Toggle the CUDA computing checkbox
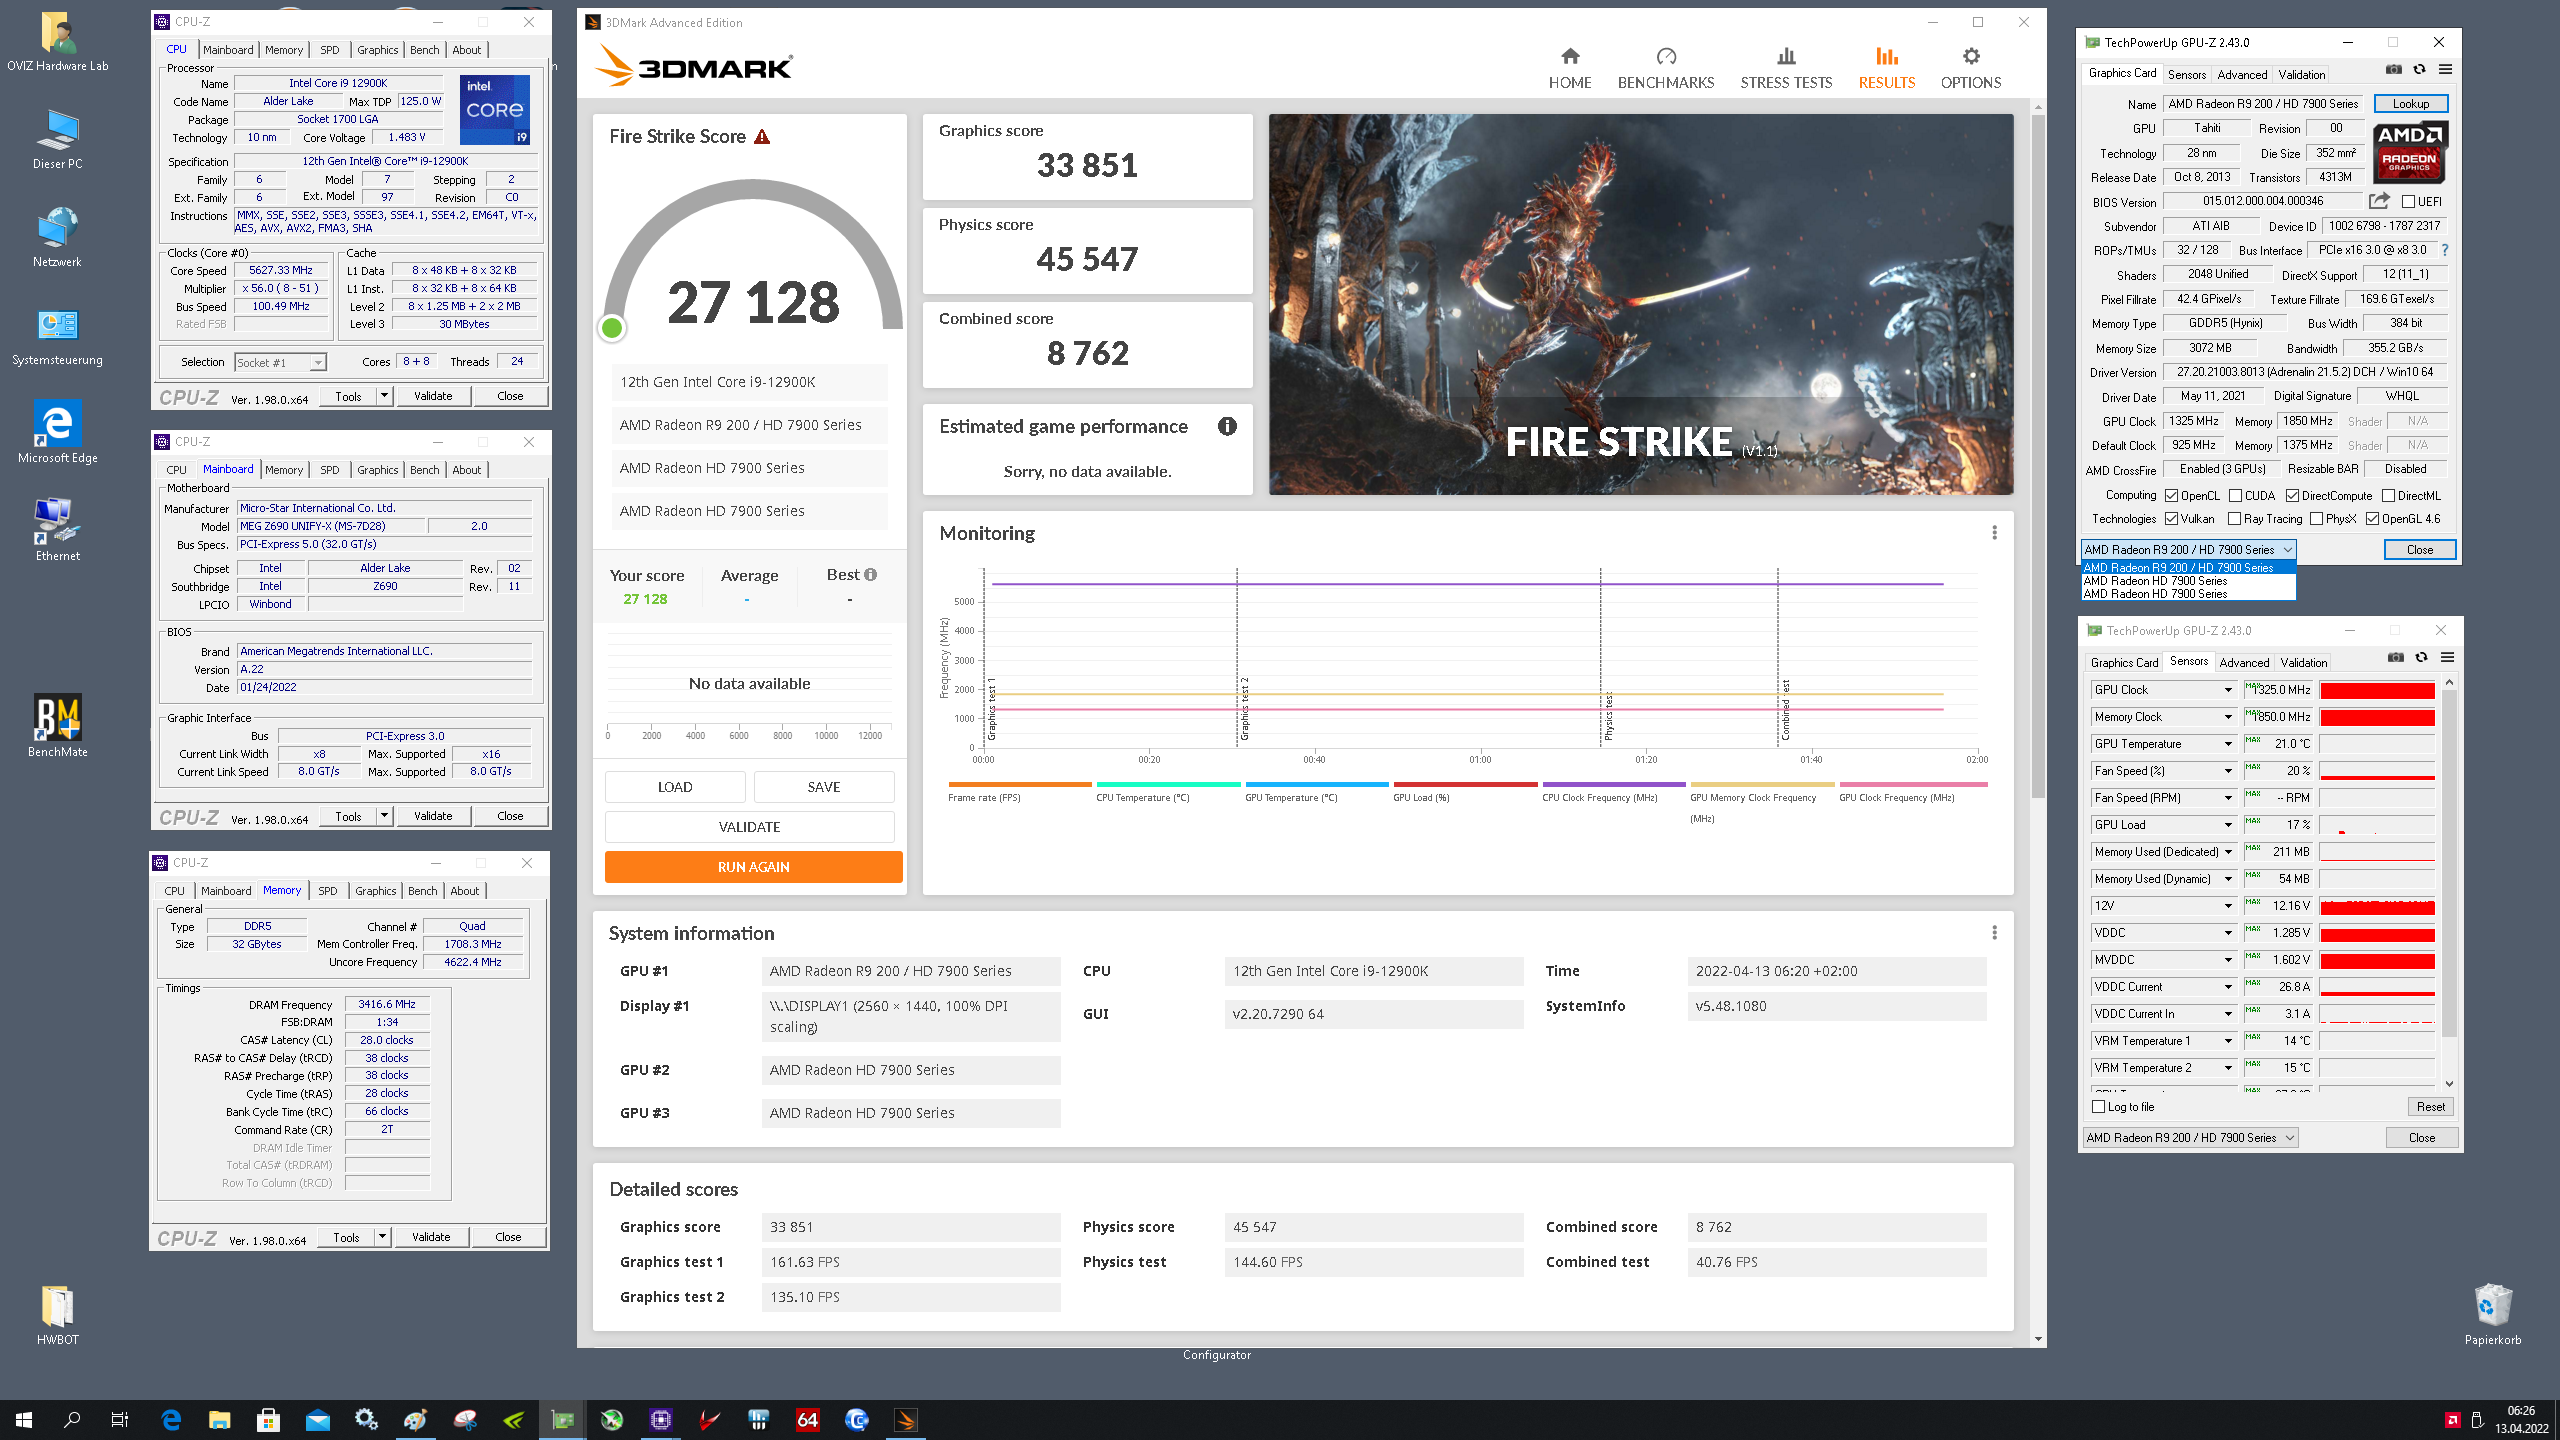This screenshot has height=1440, width=2560. [2235, 496]
